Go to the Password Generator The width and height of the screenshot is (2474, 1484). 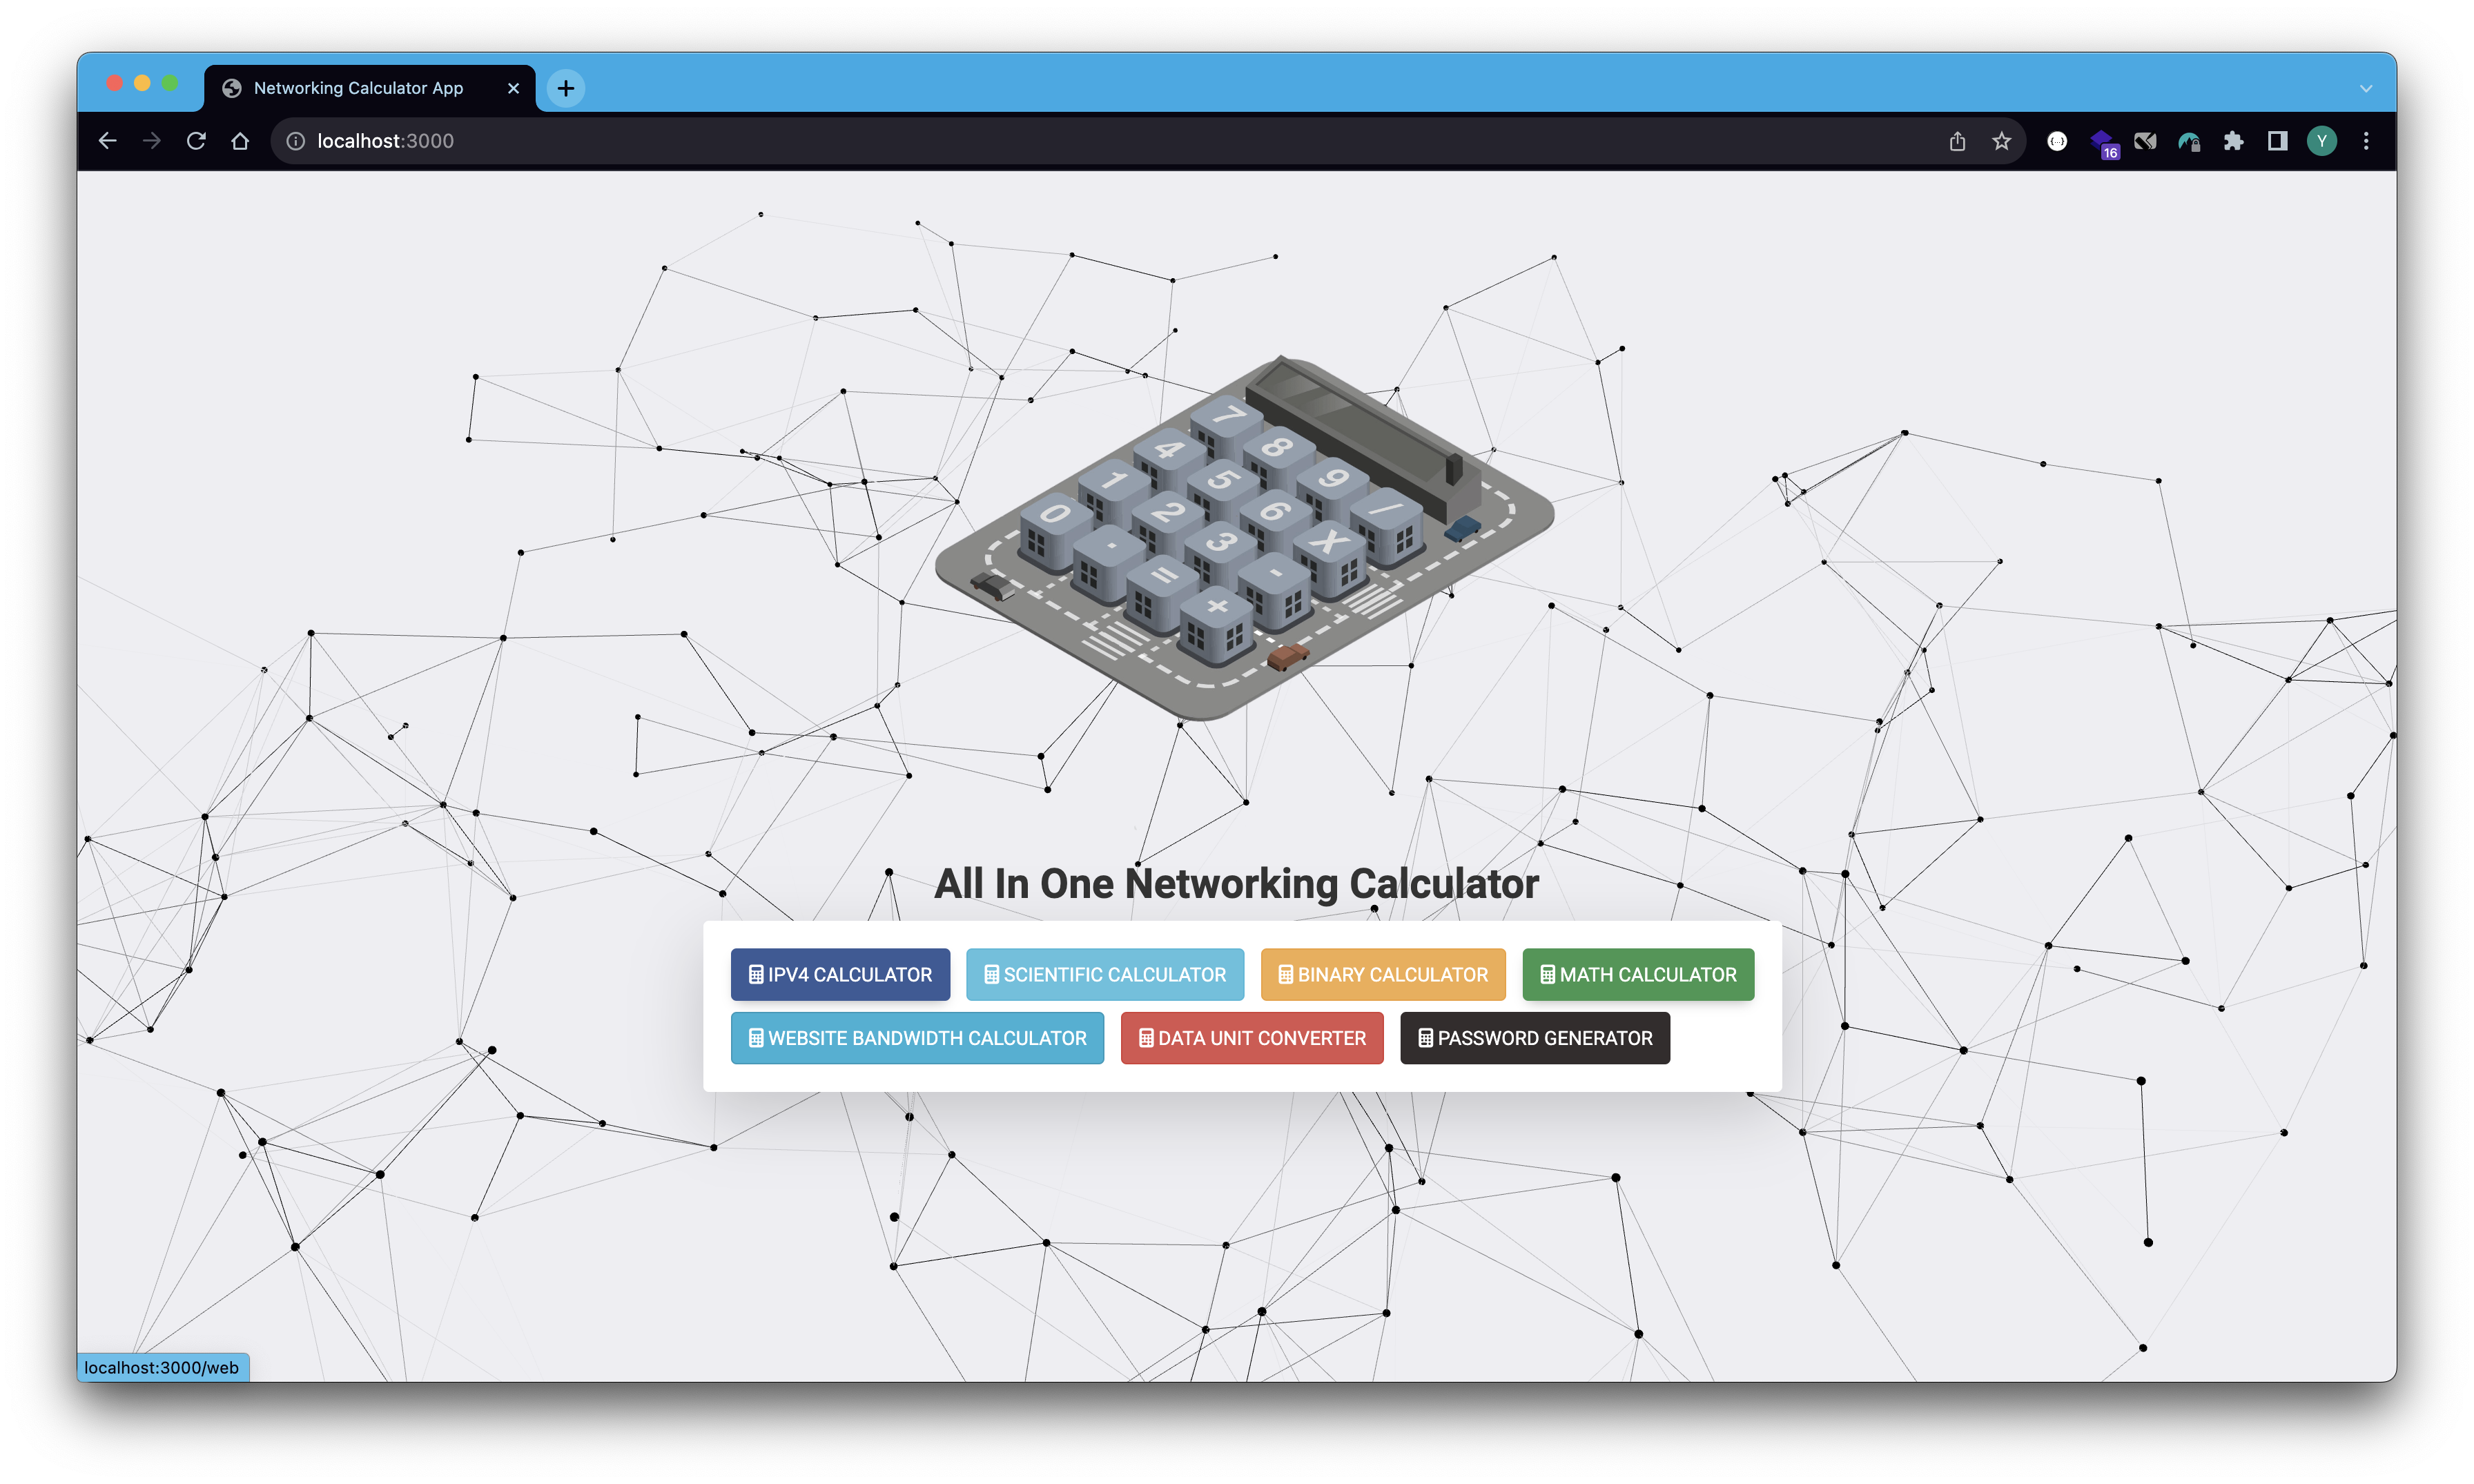pyautogui.click(x=1534, y=1038)
